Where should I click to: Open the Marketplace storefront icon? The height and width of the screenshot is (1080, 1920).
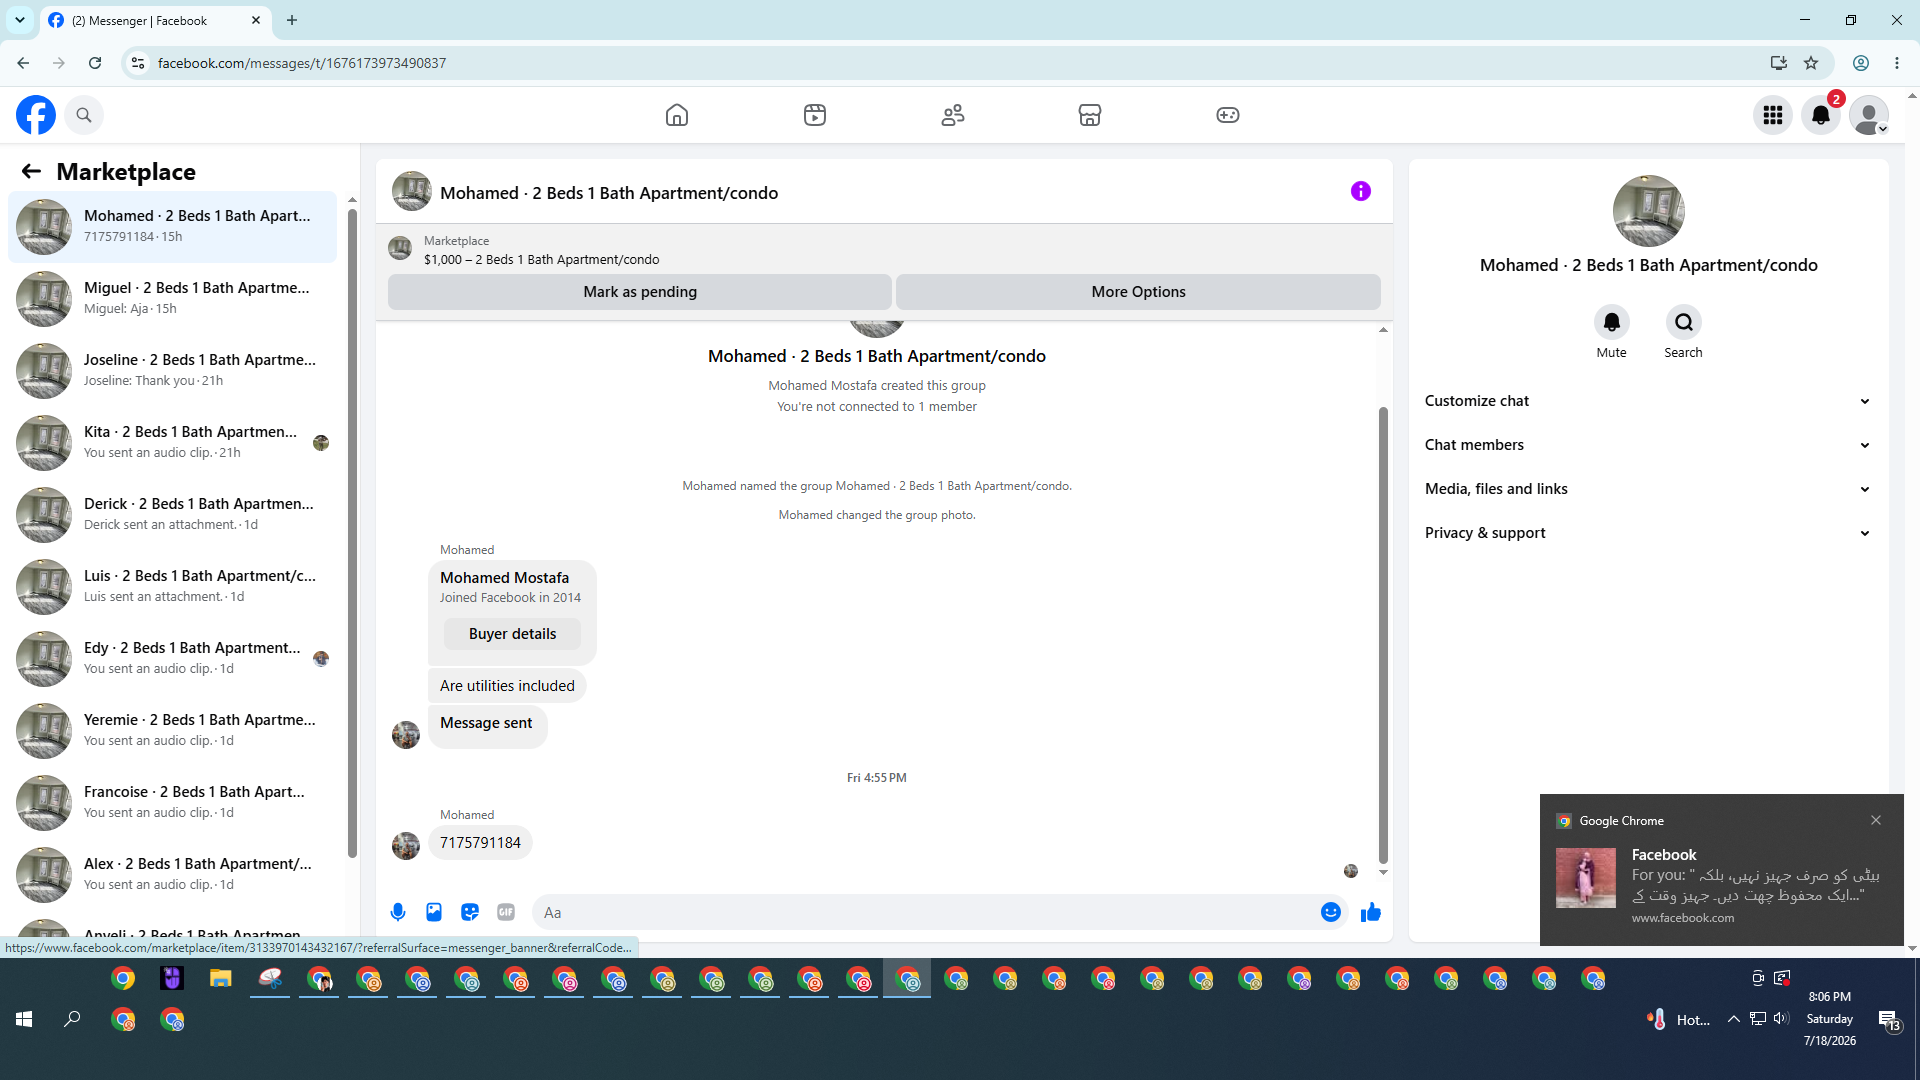coord(1090,115)
